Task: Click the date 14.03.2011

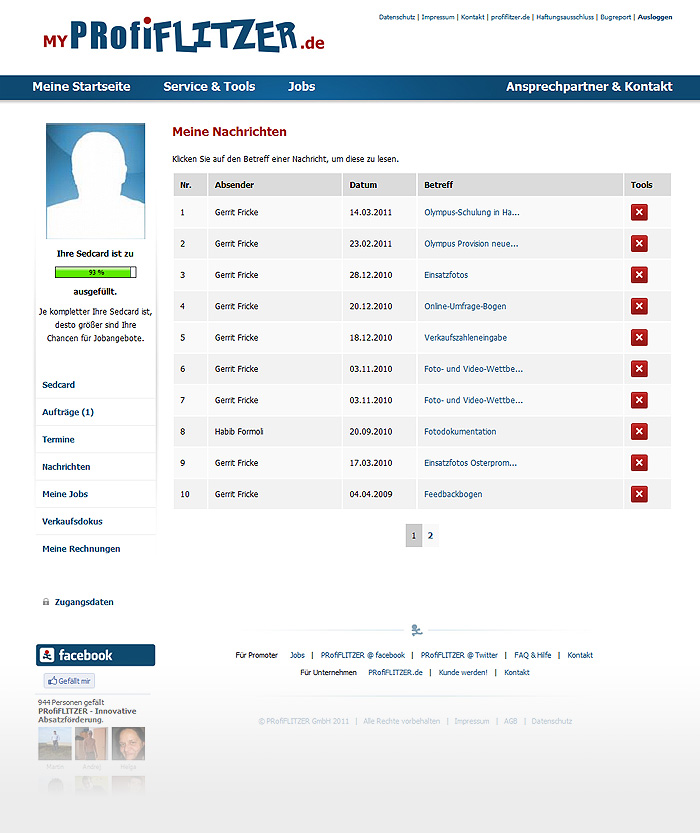Action: pyautogui.click(x=371, y=212)
